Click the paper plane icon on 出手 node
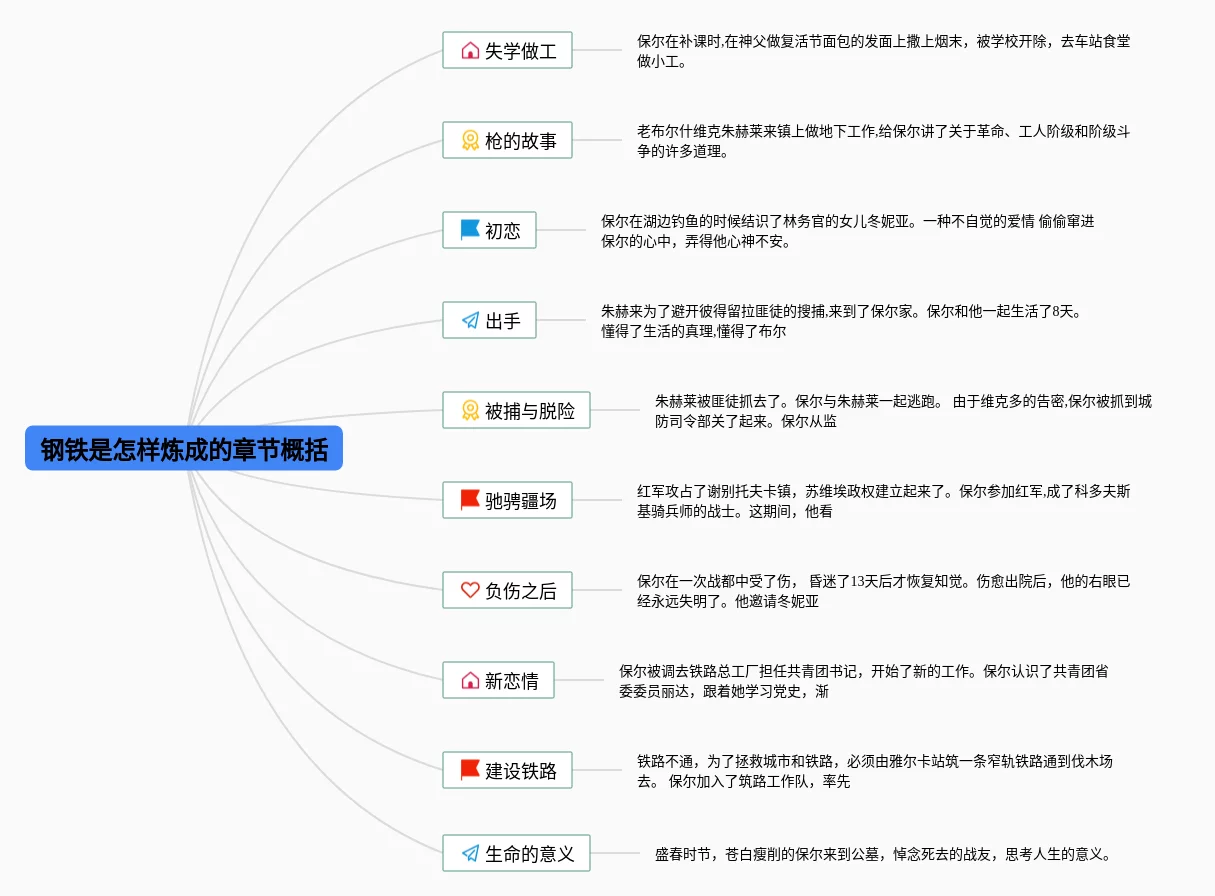Viewport: 1215px width, 896px height. coord(470,320)
